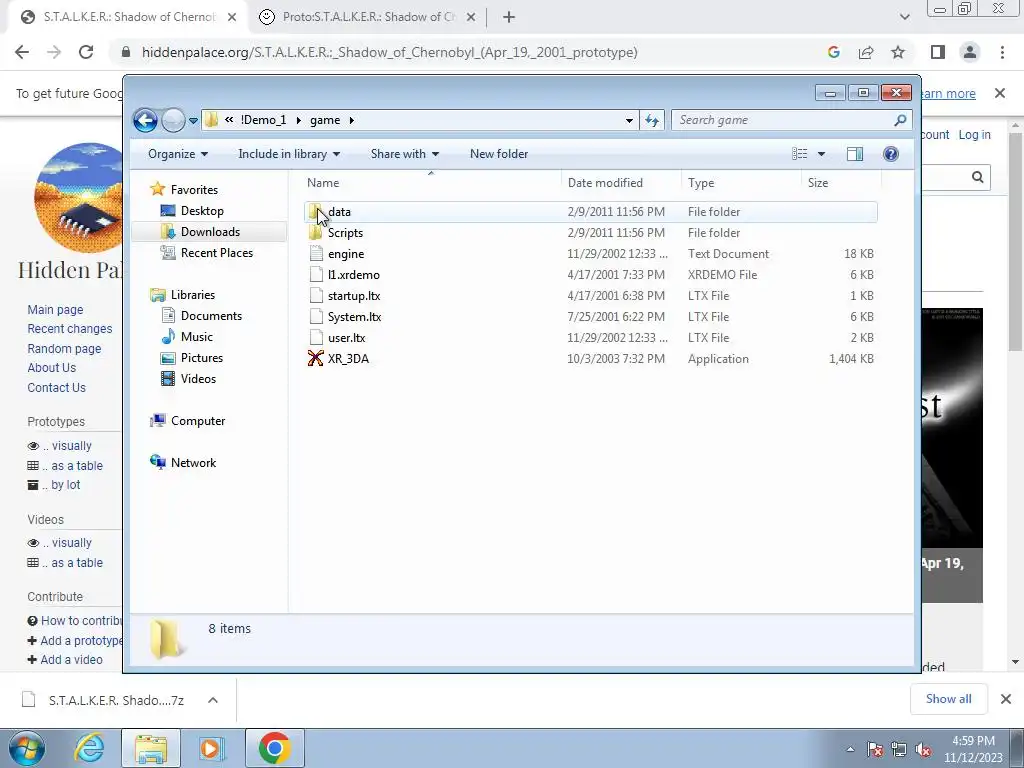Screen dimensions: 1024x768
Task: Open the Chrome profile icon
Action: pos(970,52)
